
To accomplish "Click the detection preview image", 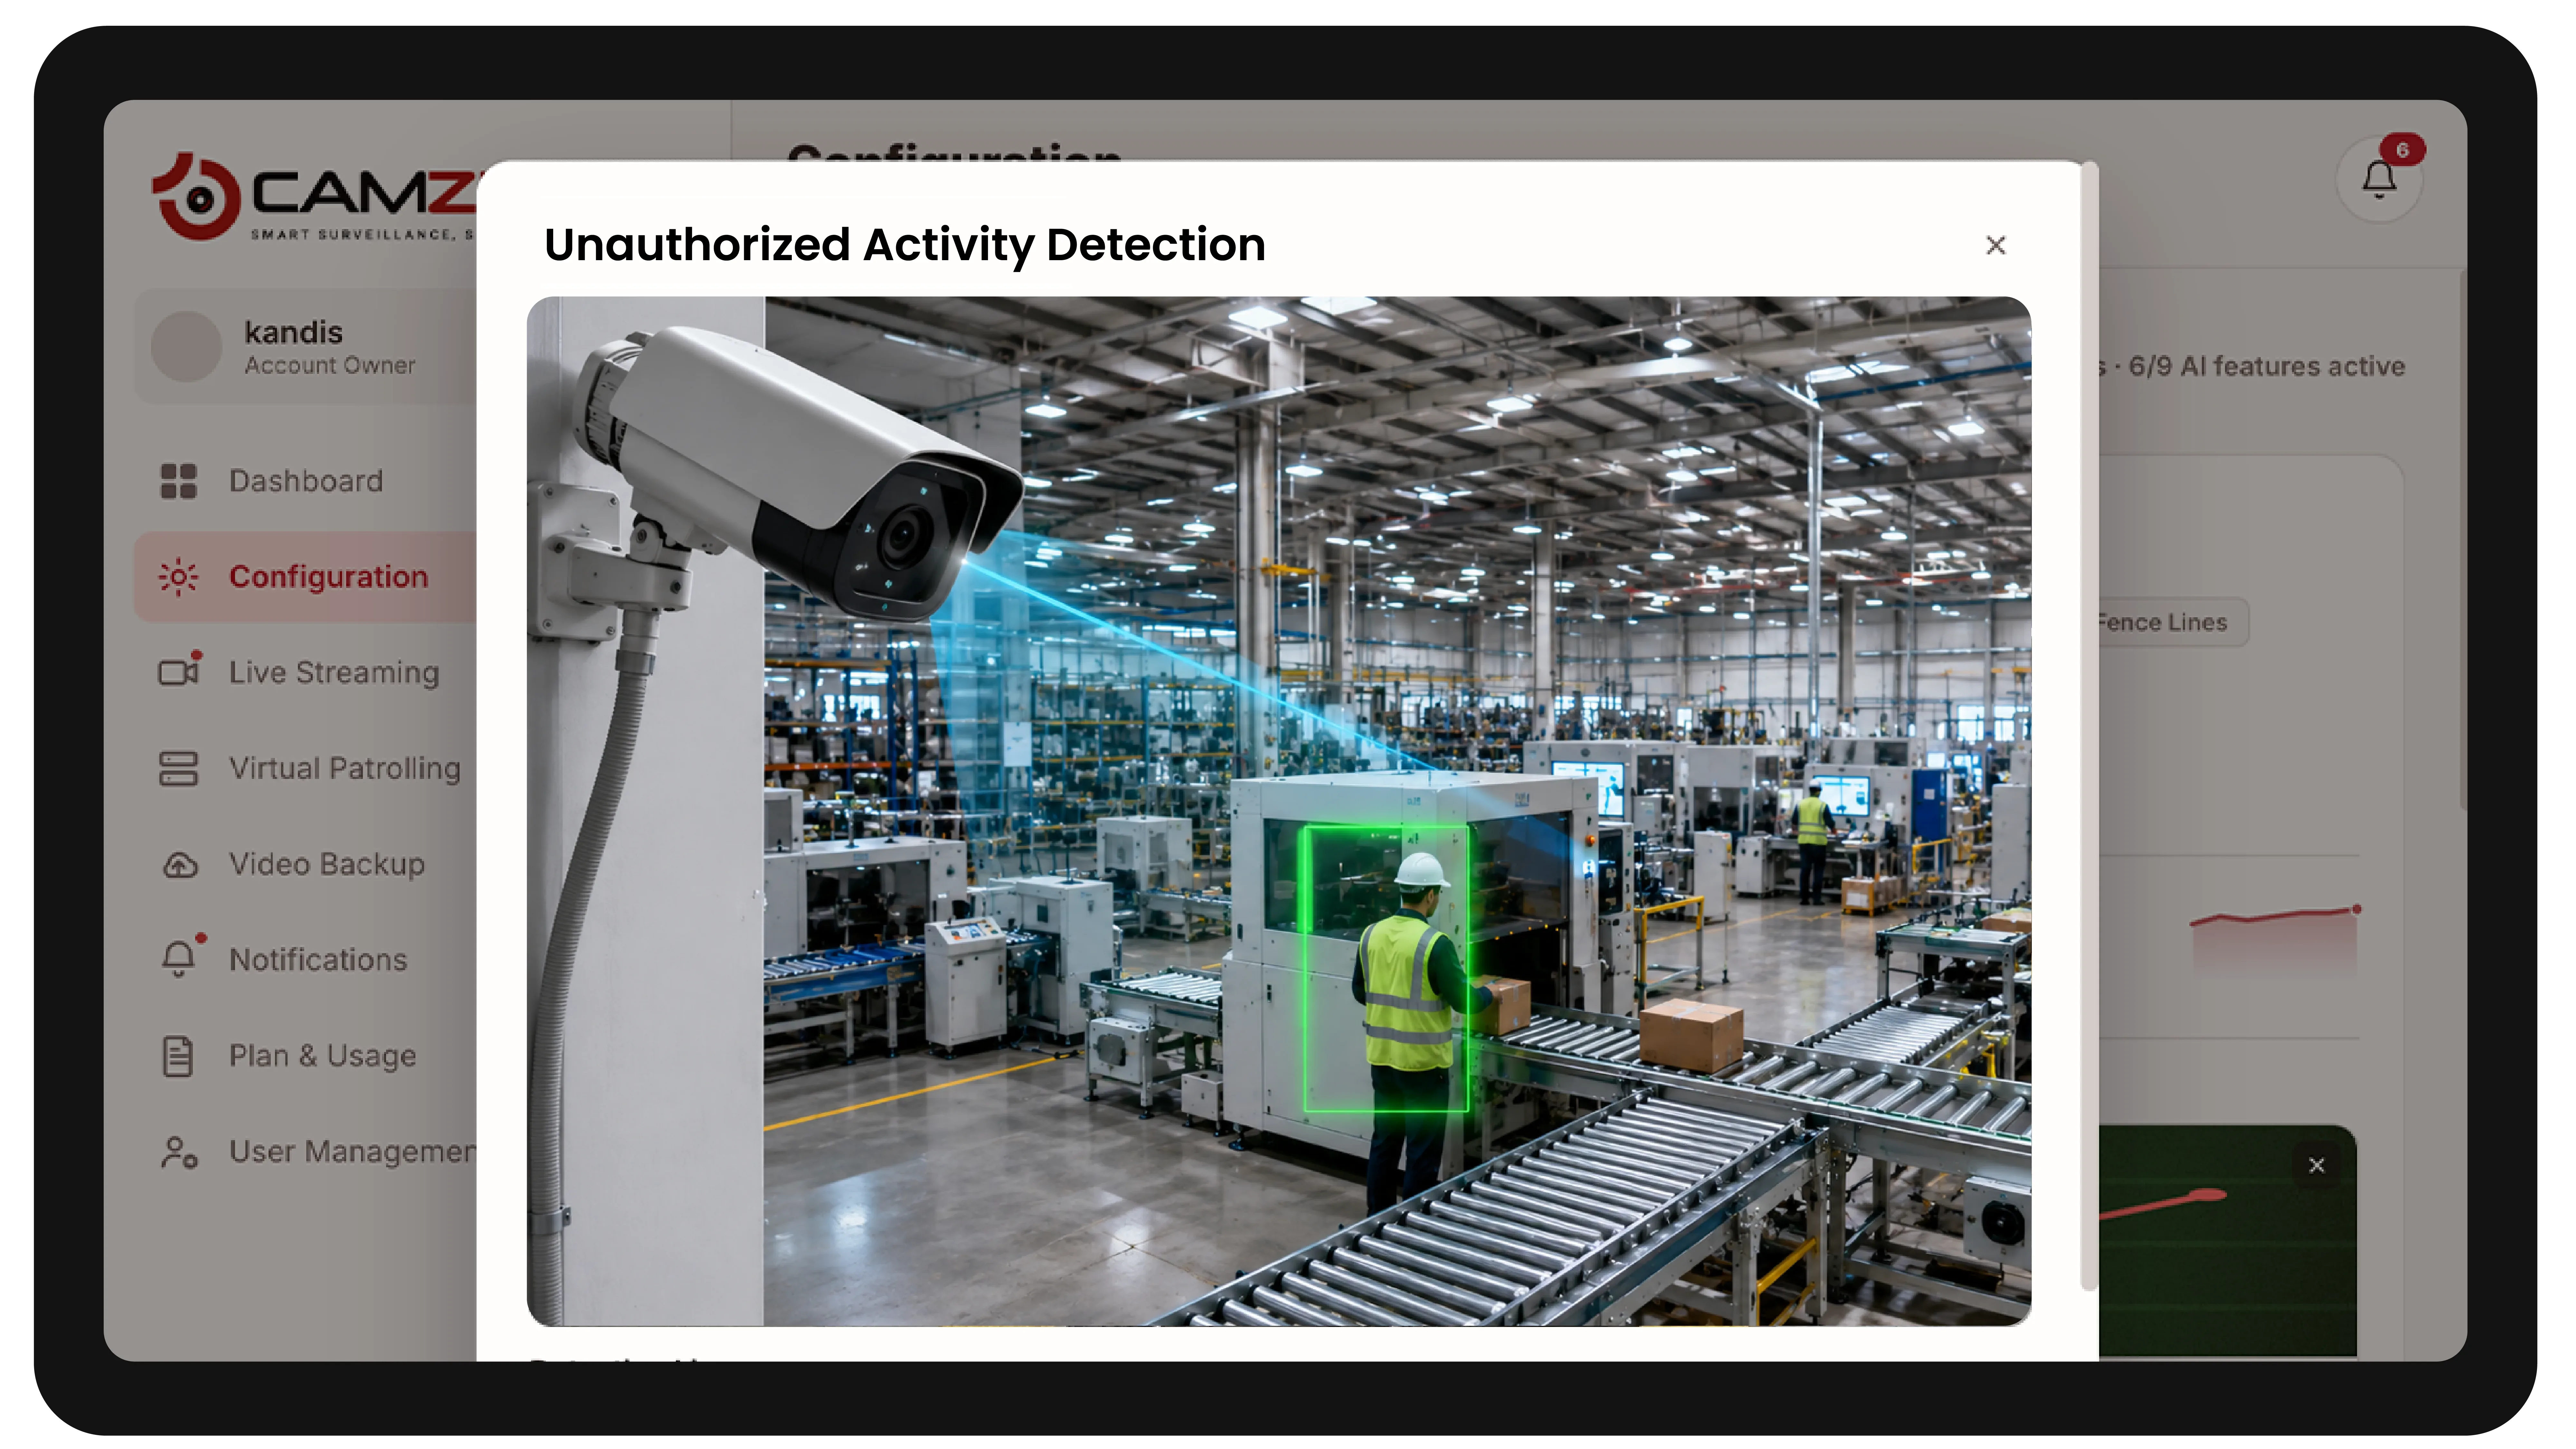I will click(1279, 811).
